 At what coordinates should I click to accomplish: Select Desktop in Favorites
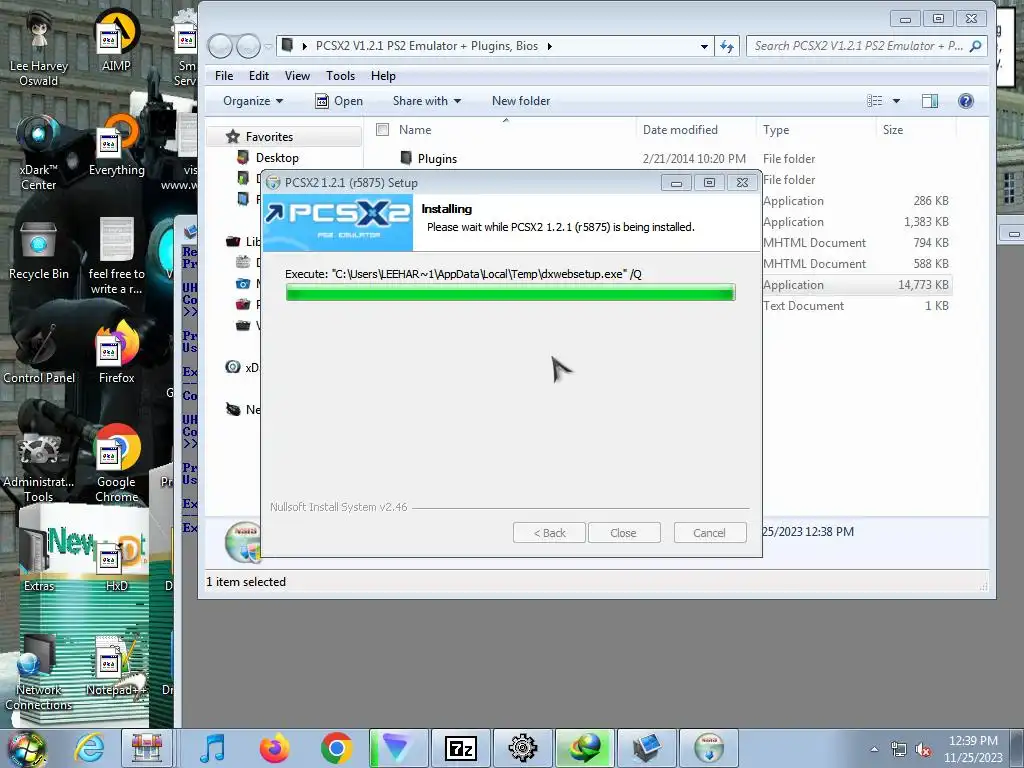point(277,157)
